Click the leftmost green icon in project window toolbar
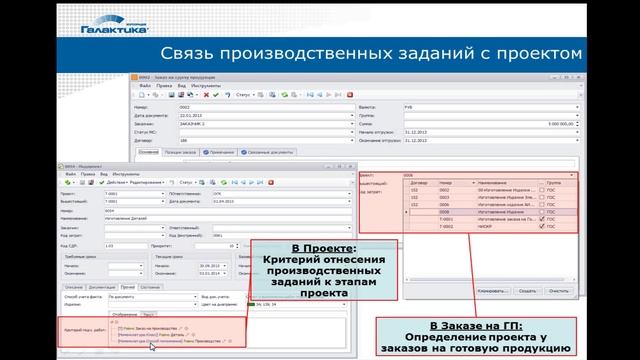This screenshot has height=360, width=640. [68, 182]
